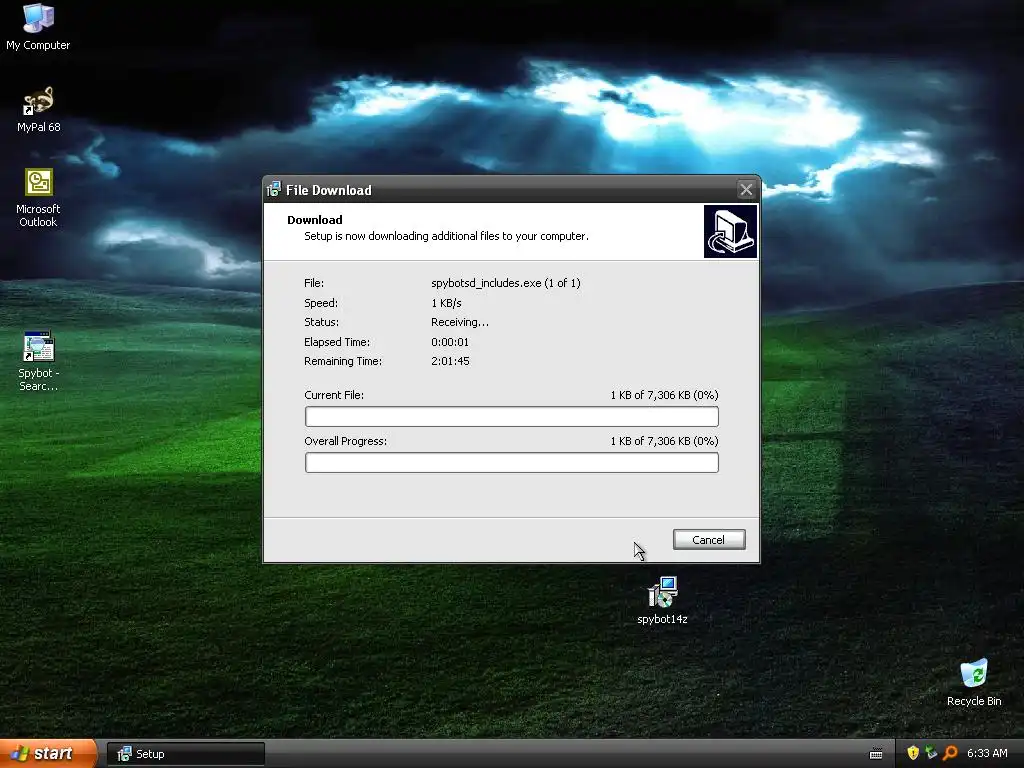Click the elapsed time value 0:00:01
Screen dimensions: 1024x768
(450, 342)
